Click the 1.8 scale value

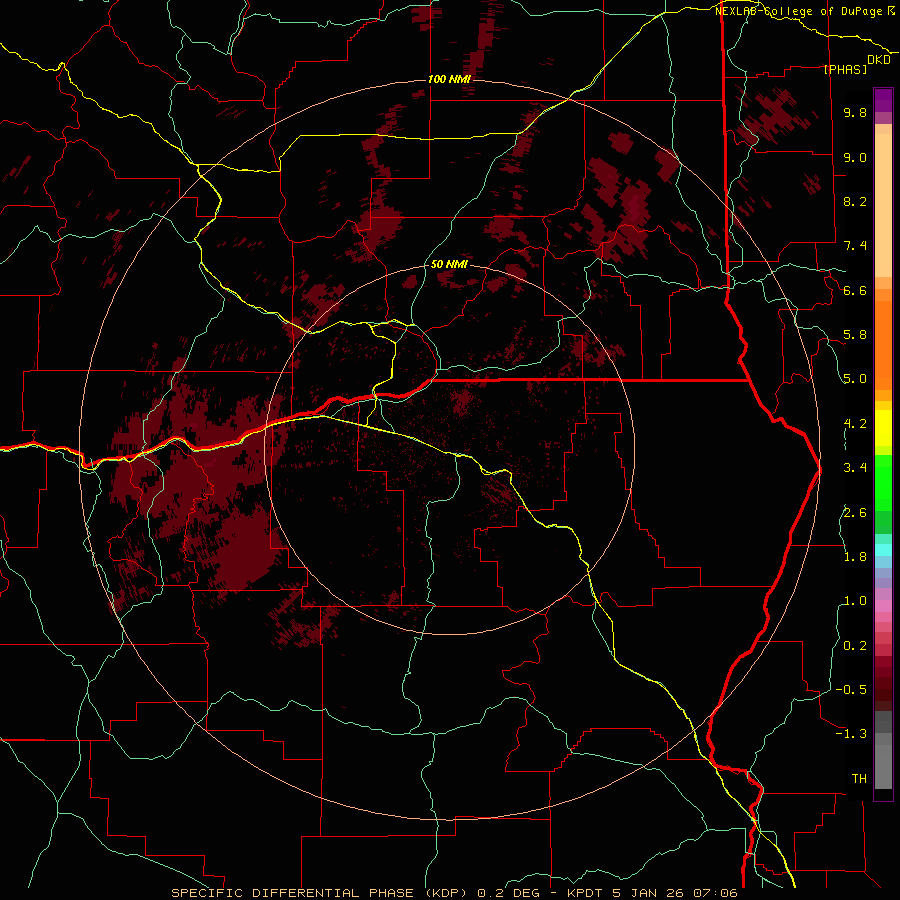(855, 557)
